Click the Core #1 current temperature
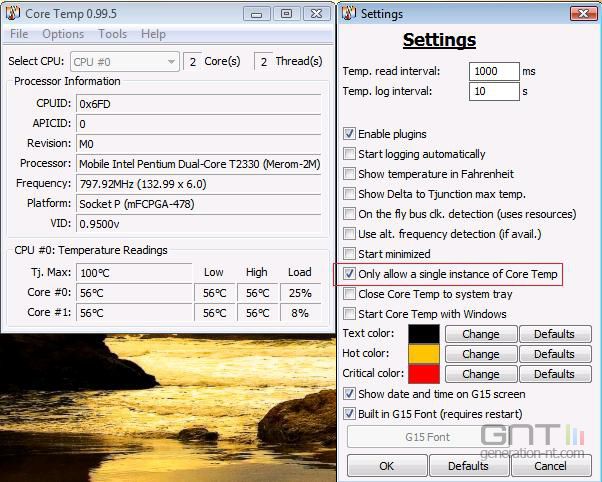Viewport: 602px width, 482px height. click(x=134, y=313)
